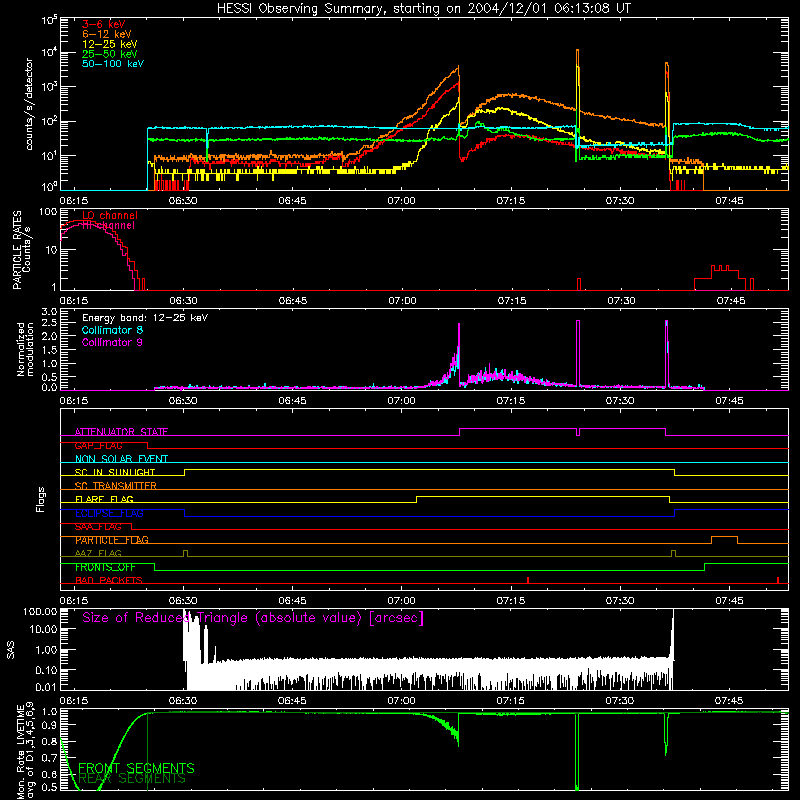This screenshot has height=800, width=800.
Task: Click the 'PARTICLE RATES' axis label
Action: click(x=17, y=250)
